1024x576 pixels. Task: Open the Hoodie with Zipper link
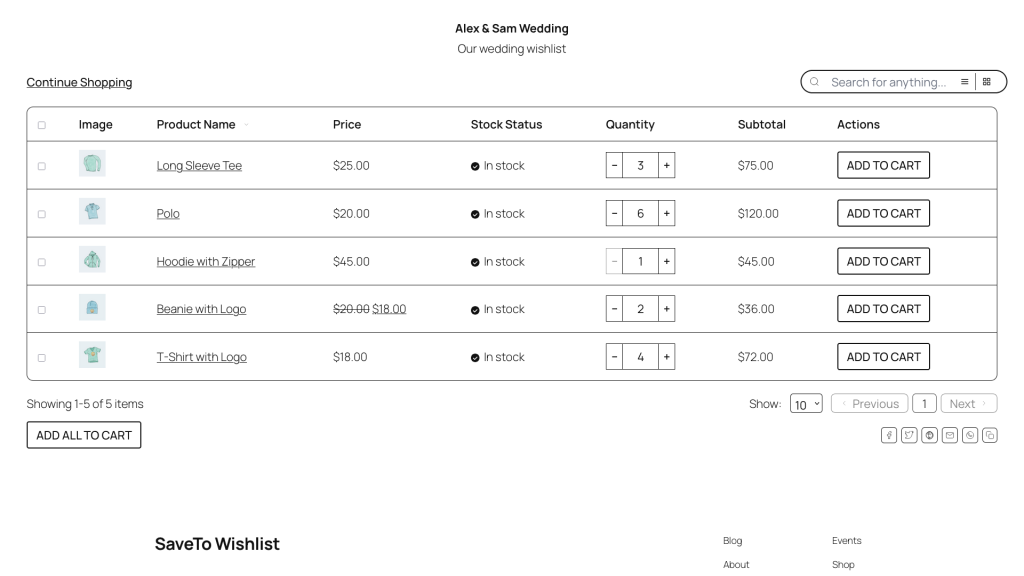[206, 261]
